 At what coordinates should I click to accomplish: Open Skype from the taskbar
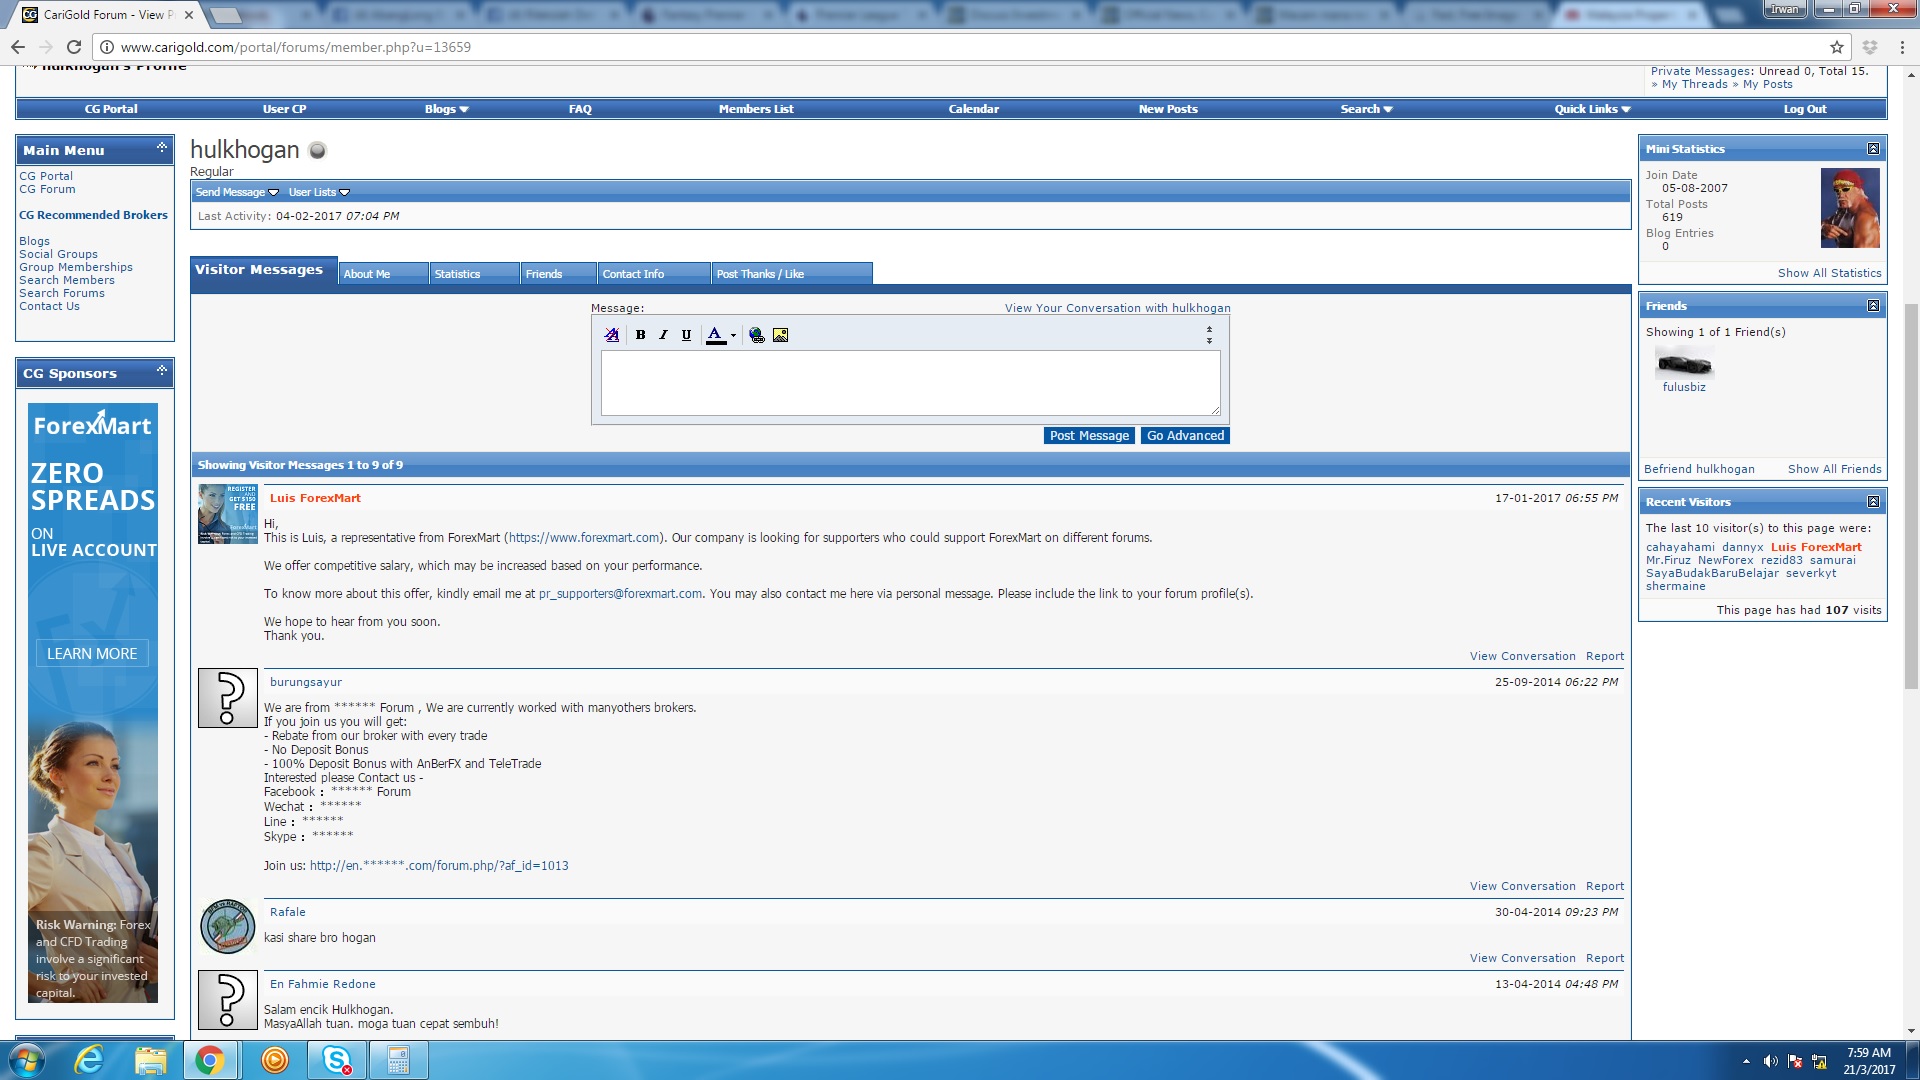pyautogui.click(x=337, y=1060)
